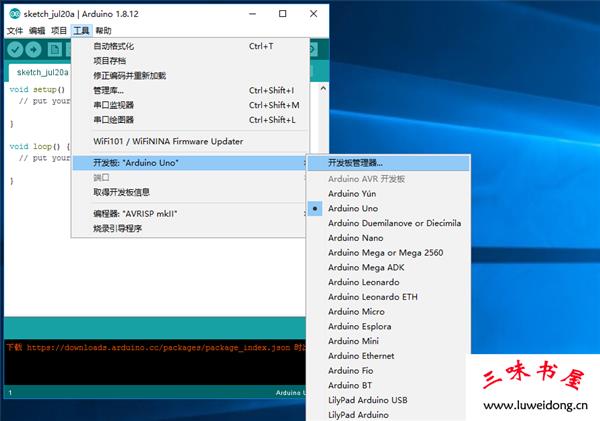600x421 pixels.
Task: Click the New sketch toolbar icon
Action: tap(54, 50)
